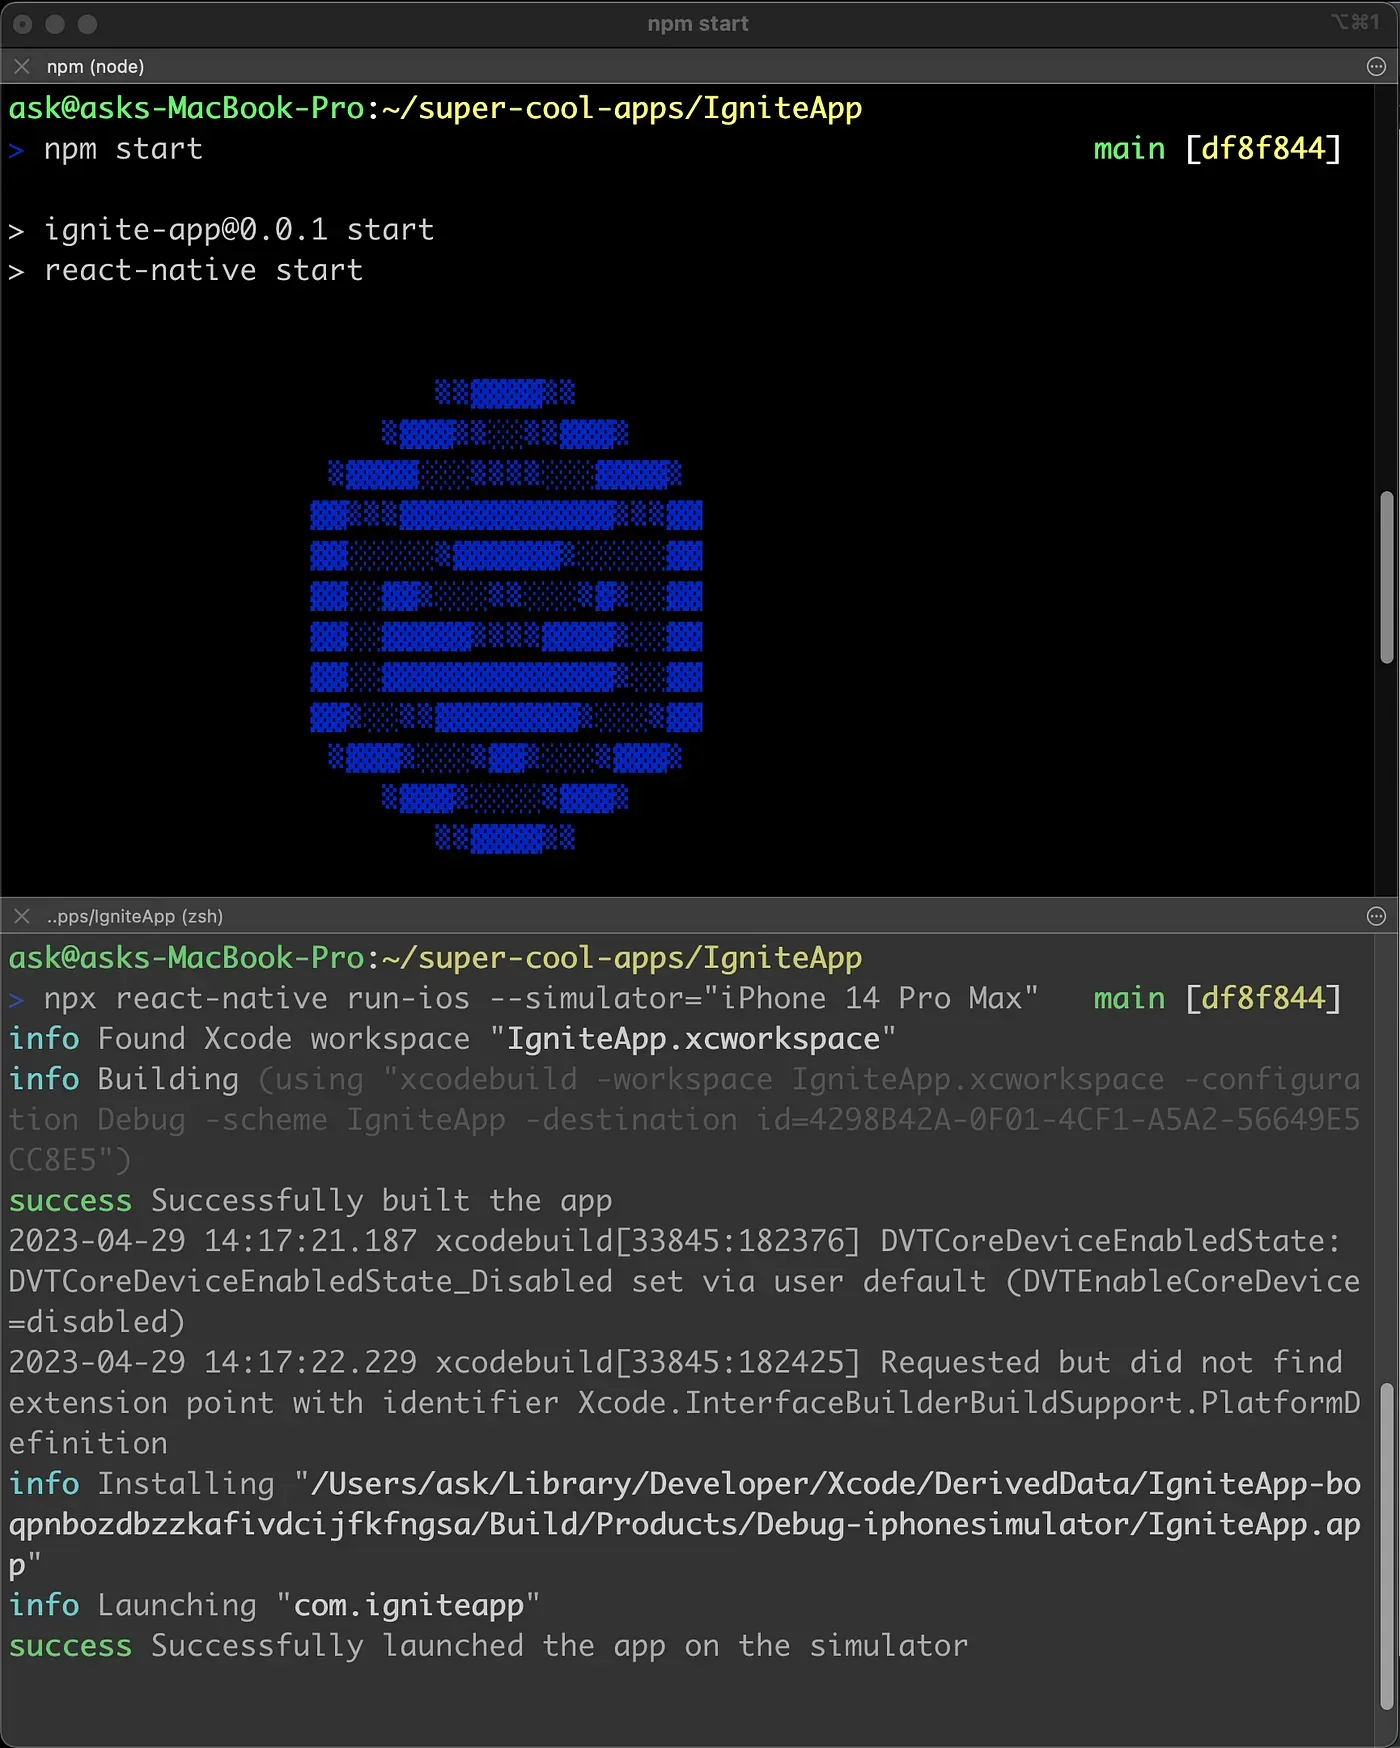
Task: Click the green zoom window button
Action: pyautogui.click(x=88, y=24)
